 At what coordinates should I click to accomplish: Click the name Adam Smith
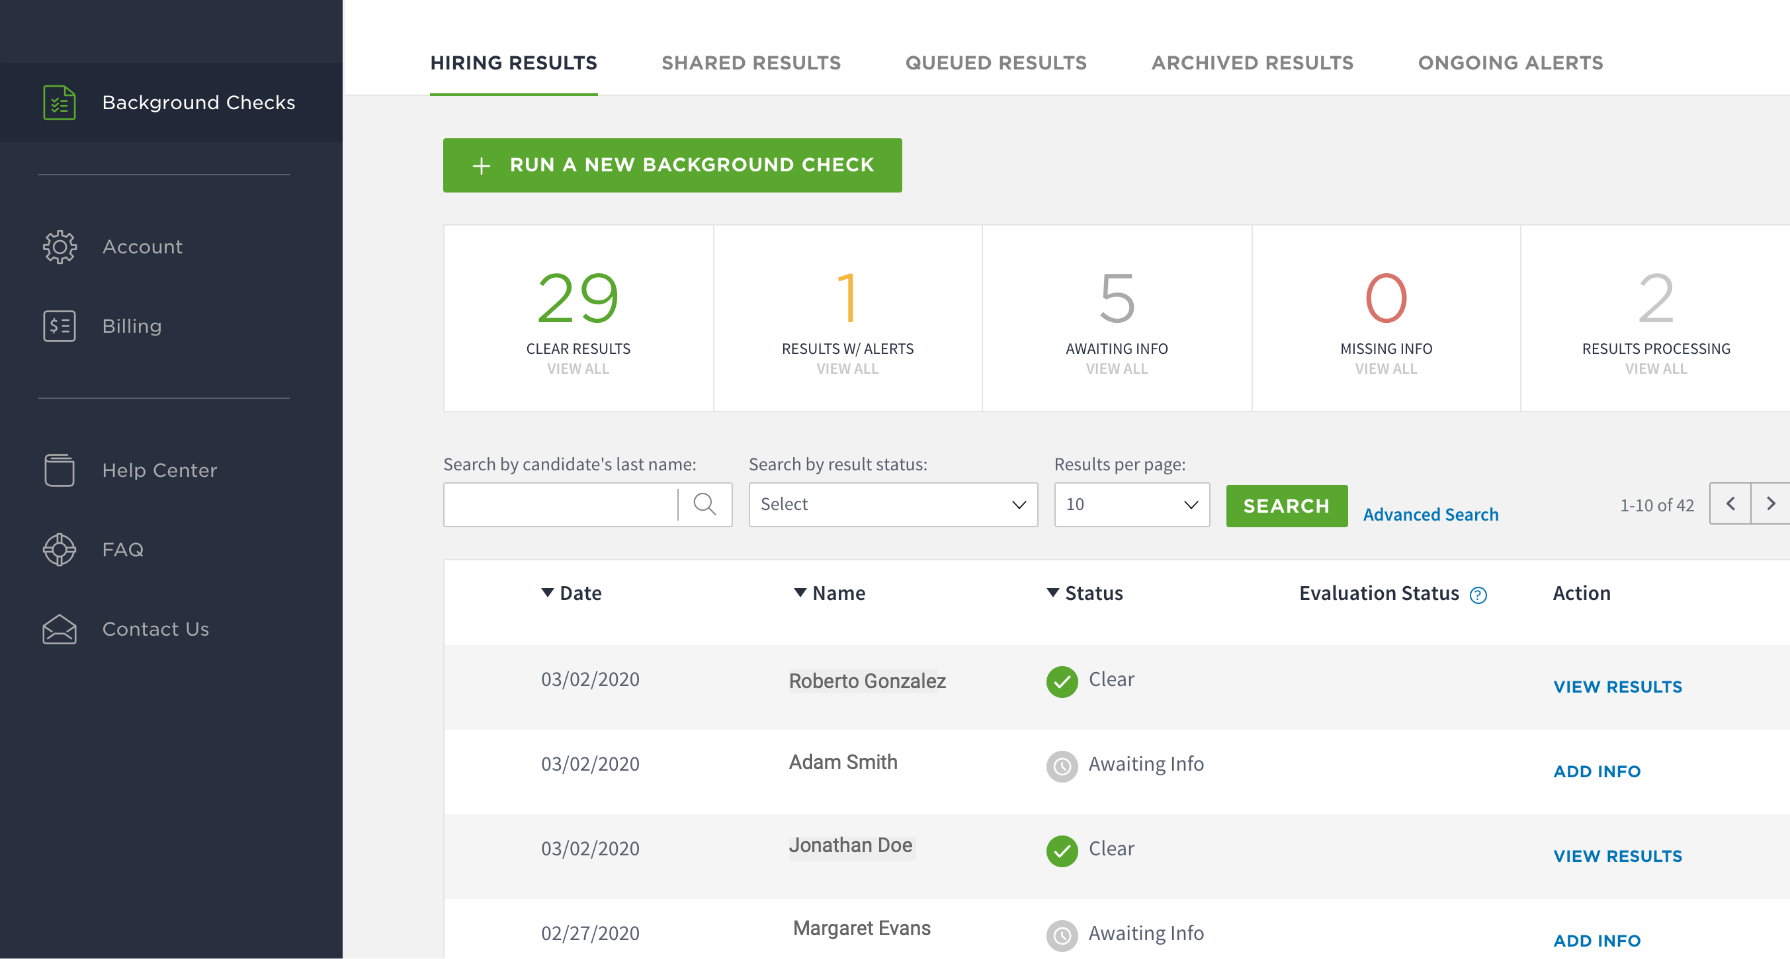tap(843, 762)
